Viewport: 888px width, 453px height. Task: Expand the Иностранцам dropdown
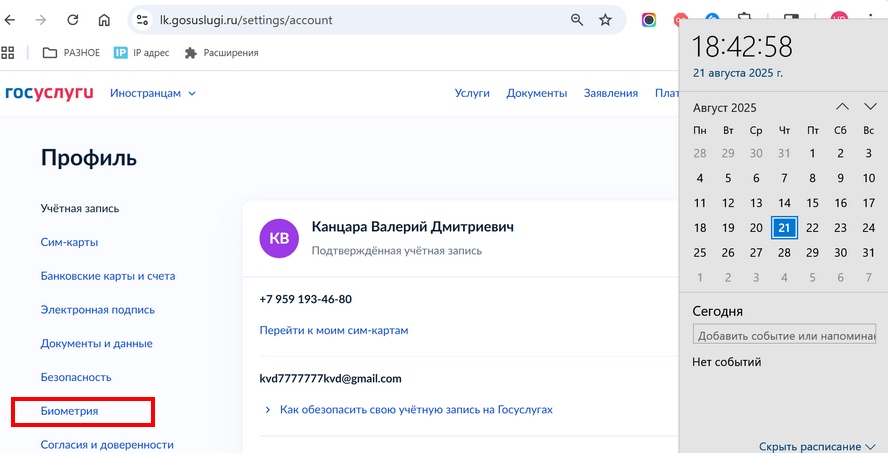(153, 93)
